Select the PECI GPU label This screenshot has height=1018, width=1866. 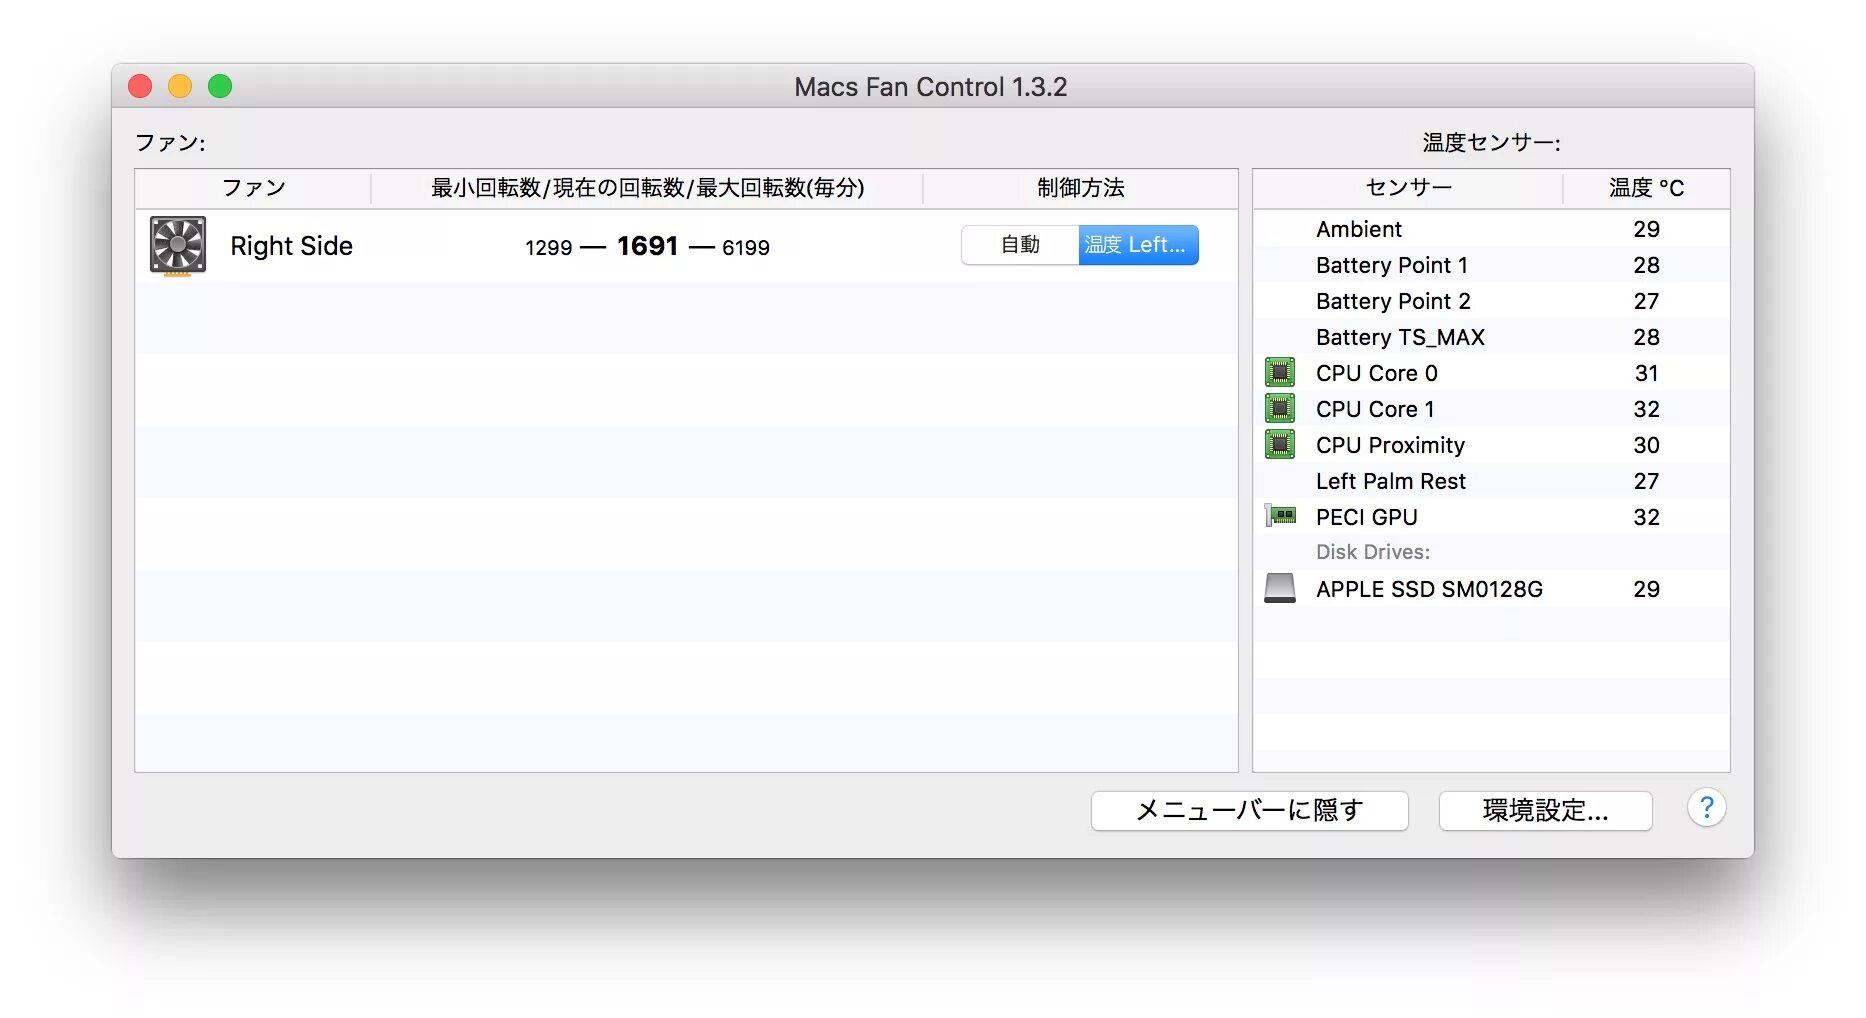pos(1366,517)
